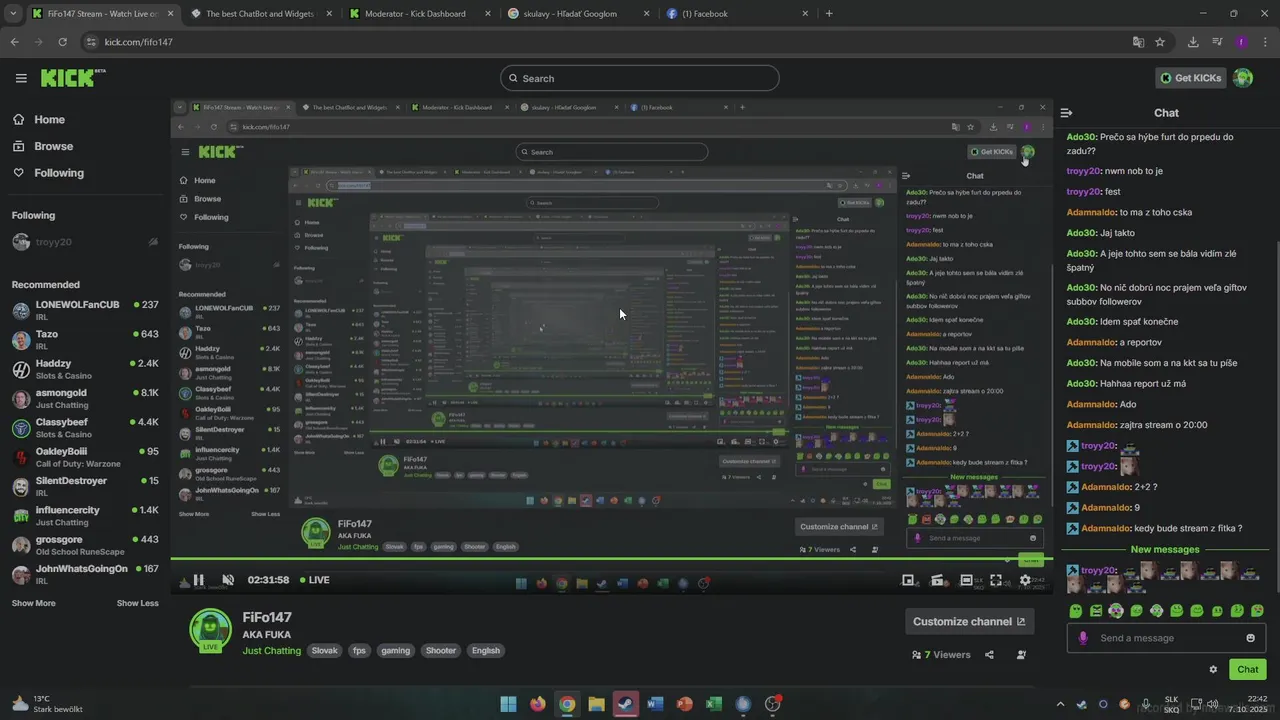Viewport: 1280px width, 720px height.
Task: Open the user avatar beside Get KICKs
Action: coord(1243,78)
